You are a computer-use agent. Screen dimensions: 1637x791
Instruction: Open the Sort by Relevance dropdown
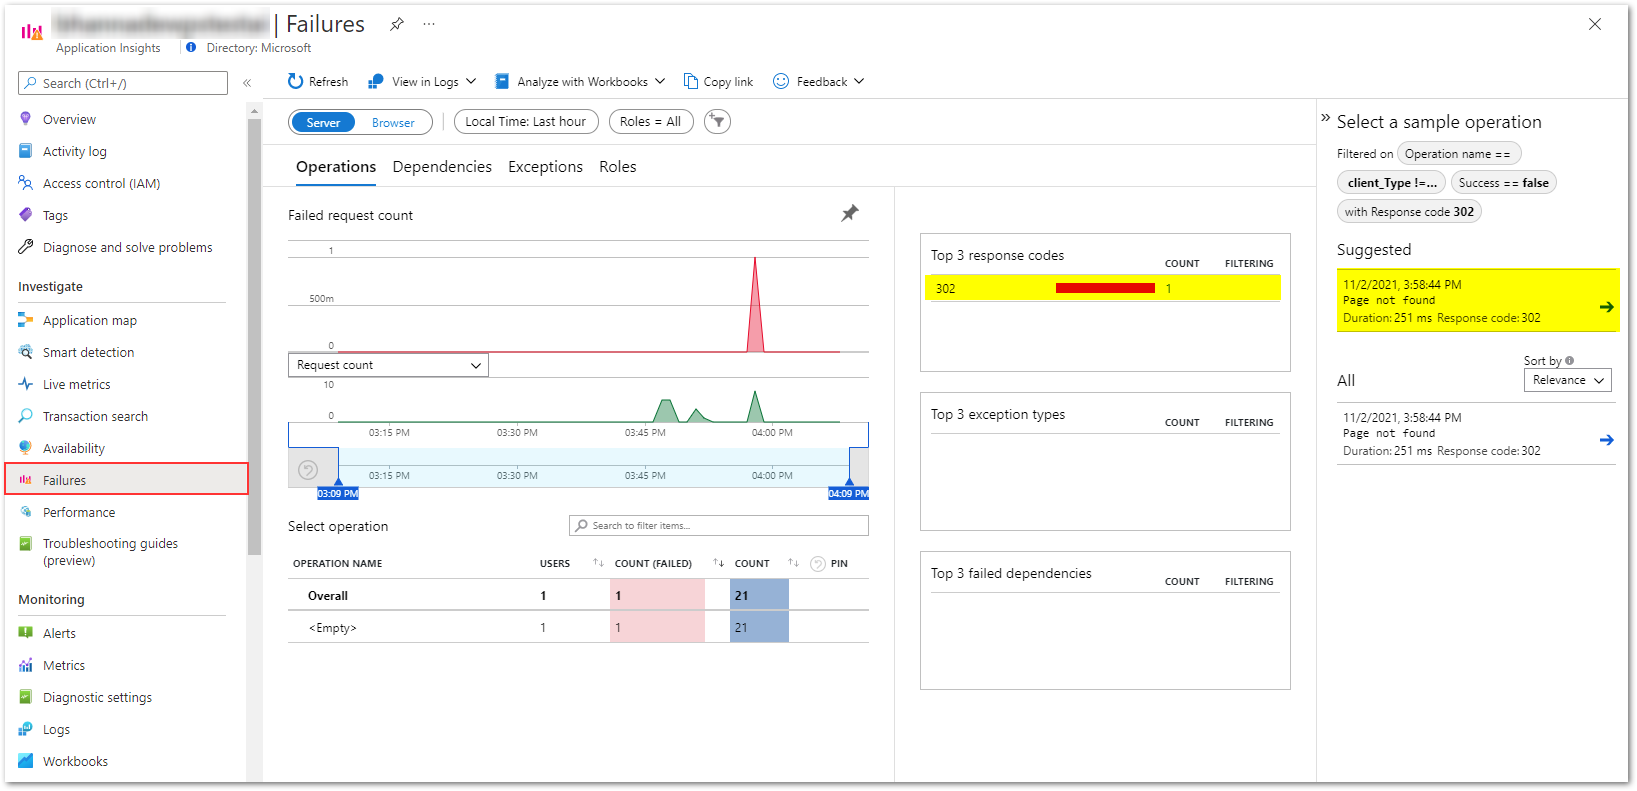[x=1567, y=380]
